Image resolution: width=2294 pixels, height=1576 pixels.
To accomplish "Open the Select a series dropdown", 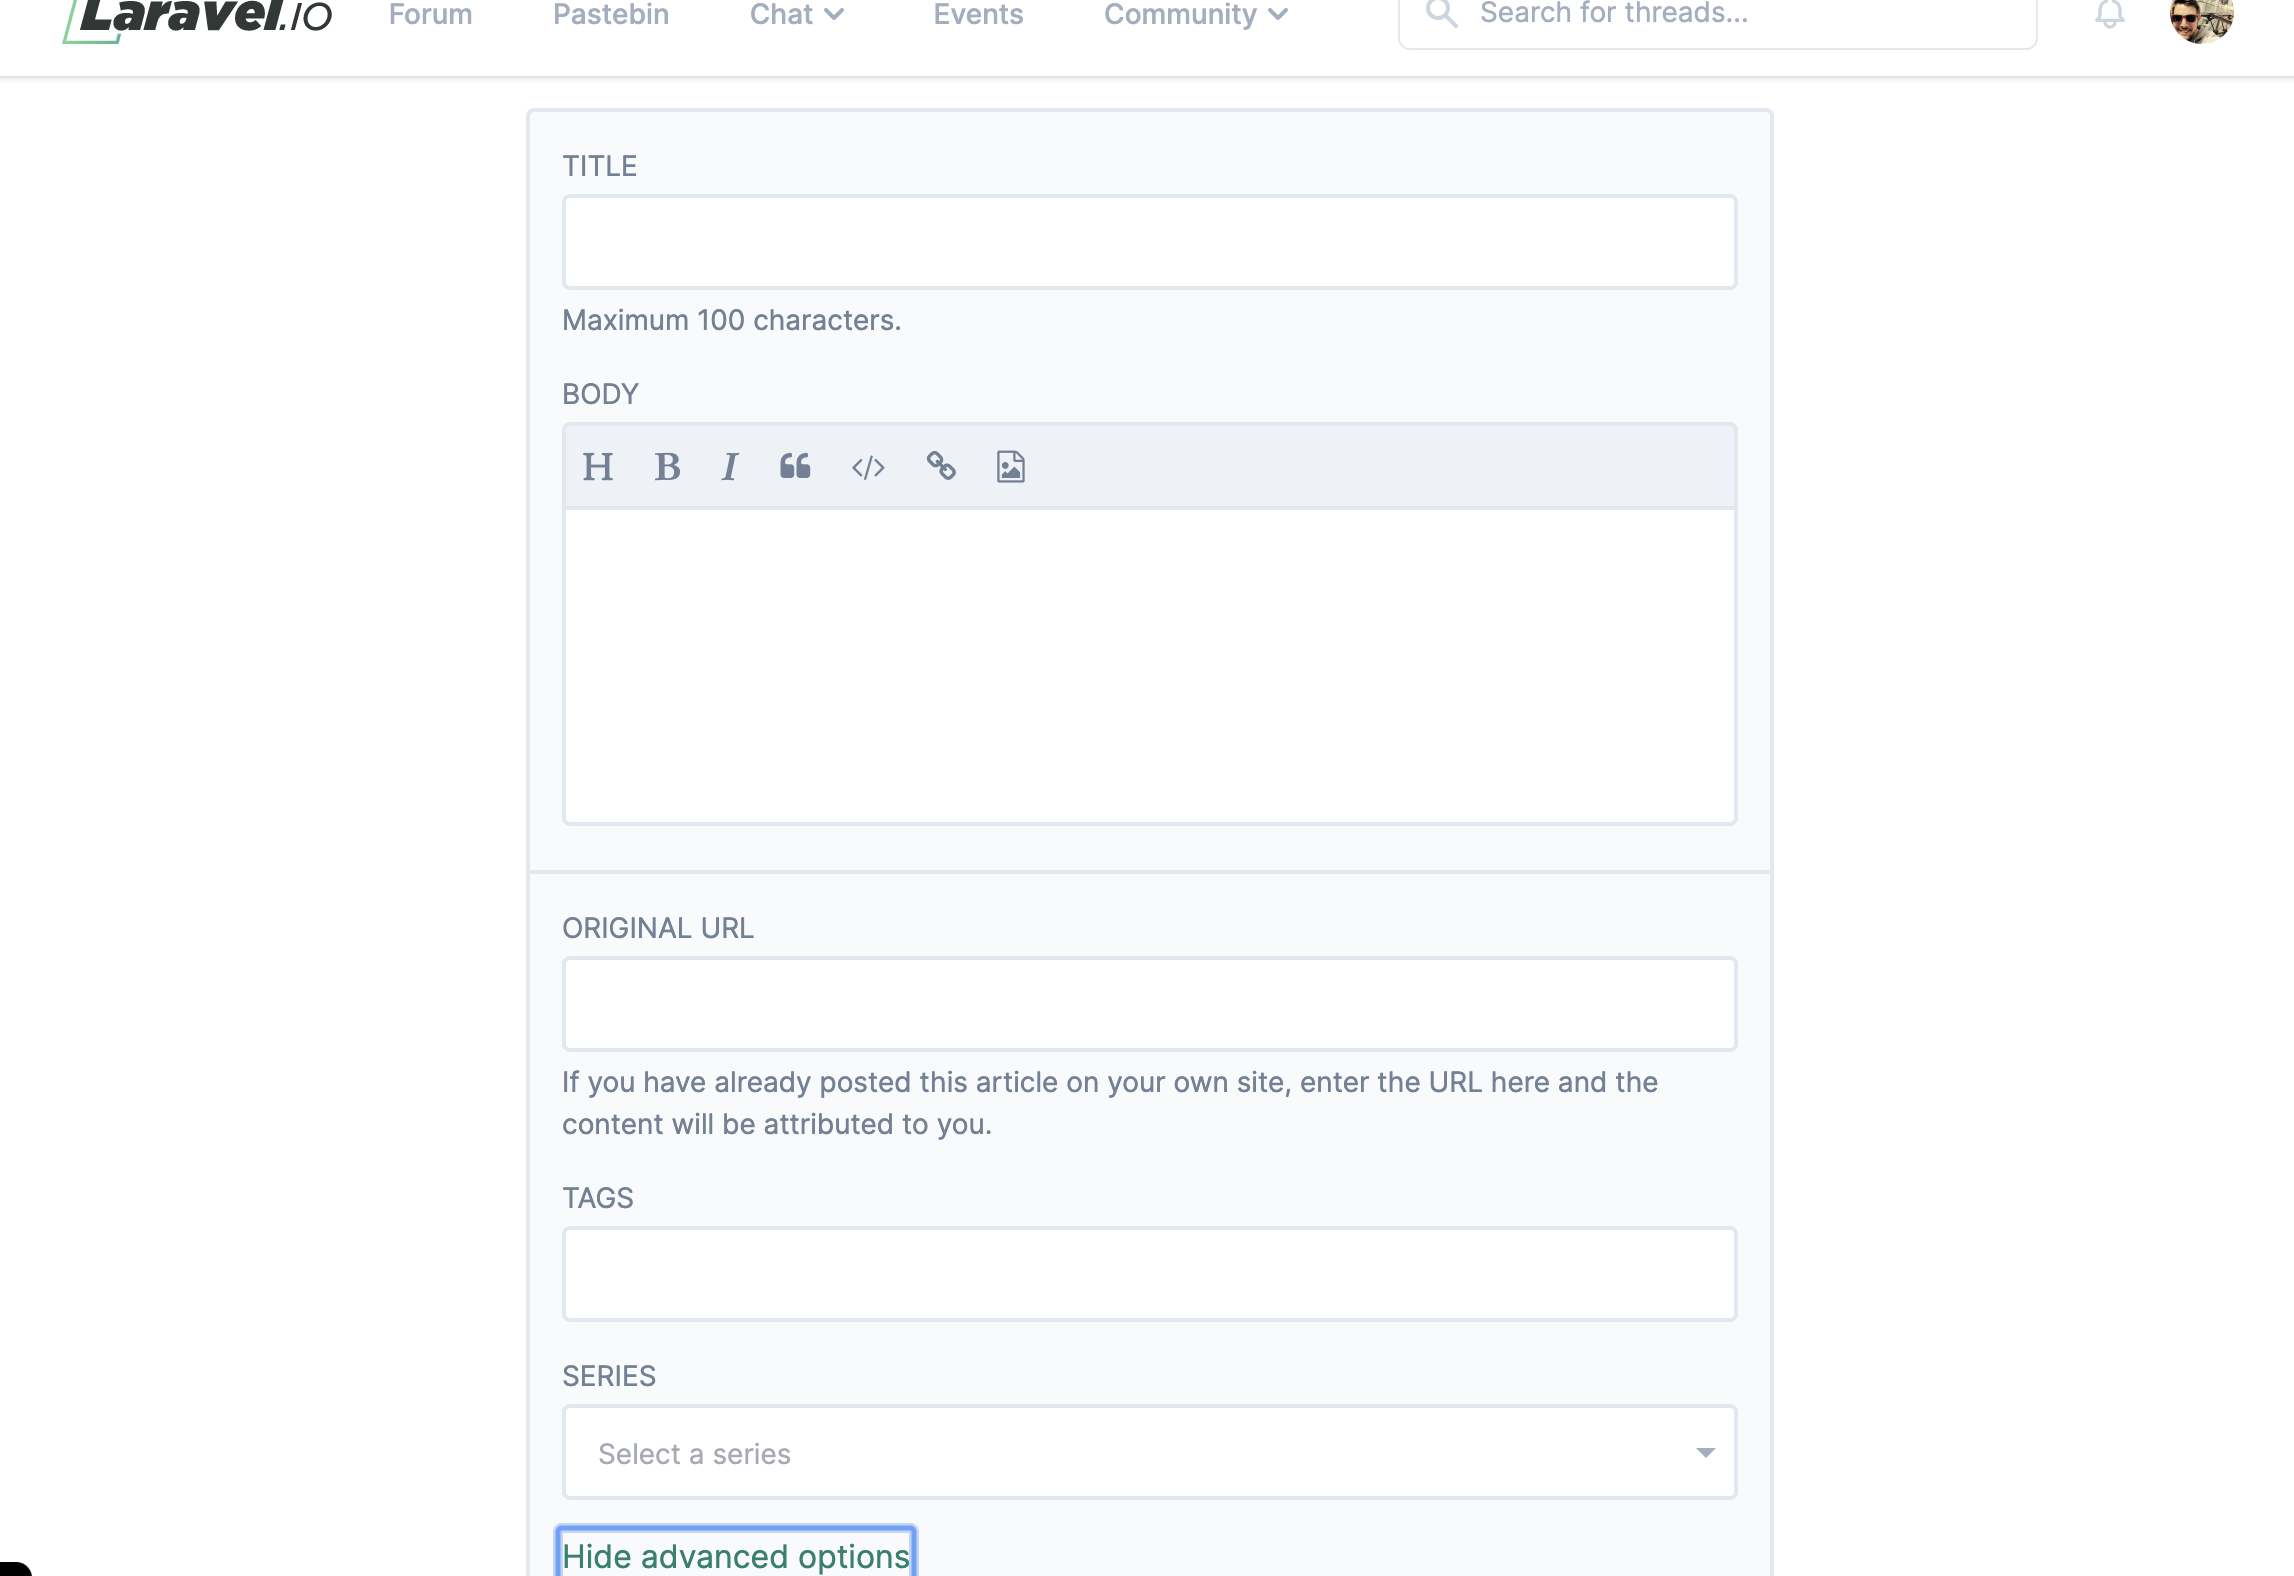I will (1149, 1452).
